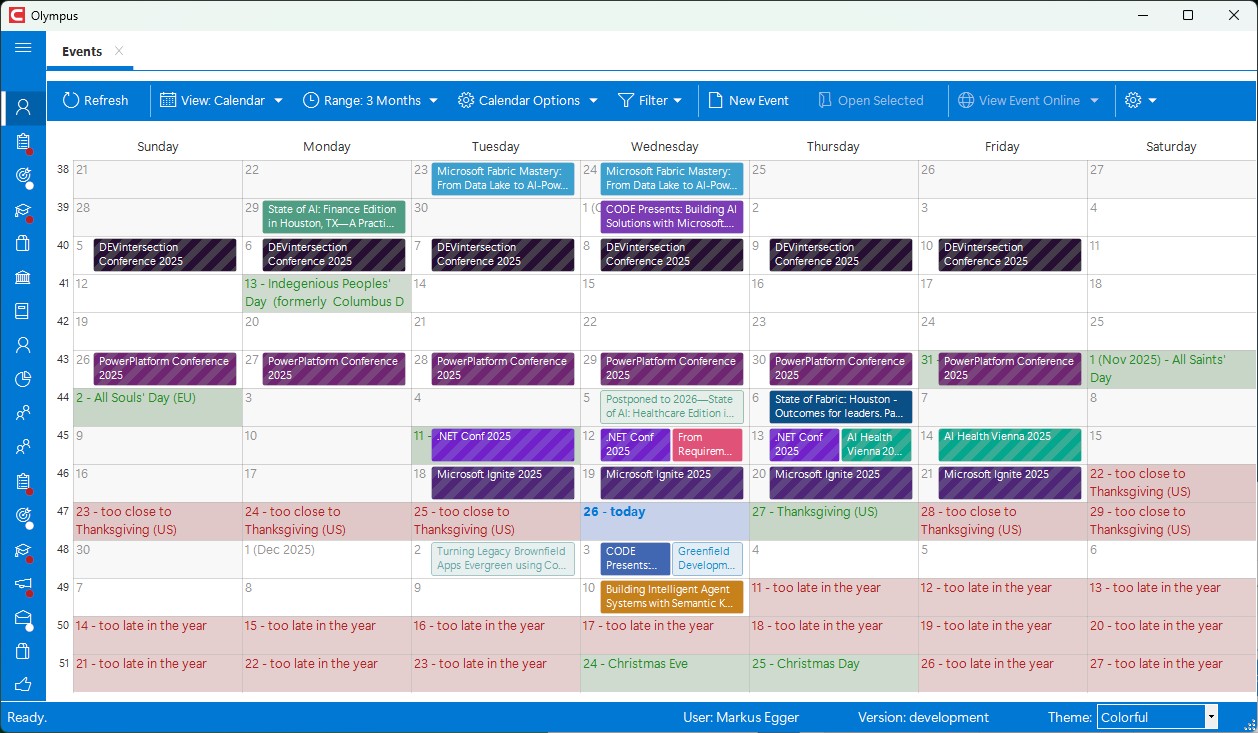Screen dimensions: 1258x733
Task: Select the State of AI: Finance Edition event
Action: click(x=334, y=217)
